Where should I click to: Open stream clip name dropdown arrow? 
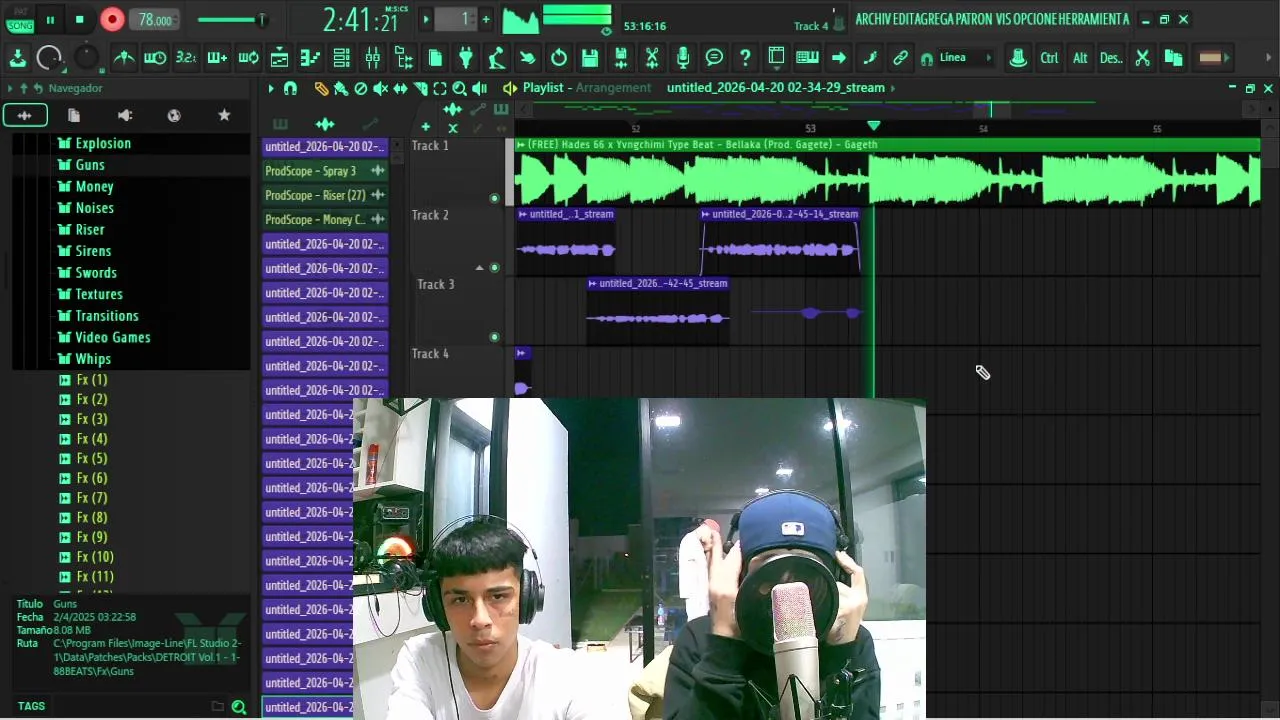tap(892, 88)
